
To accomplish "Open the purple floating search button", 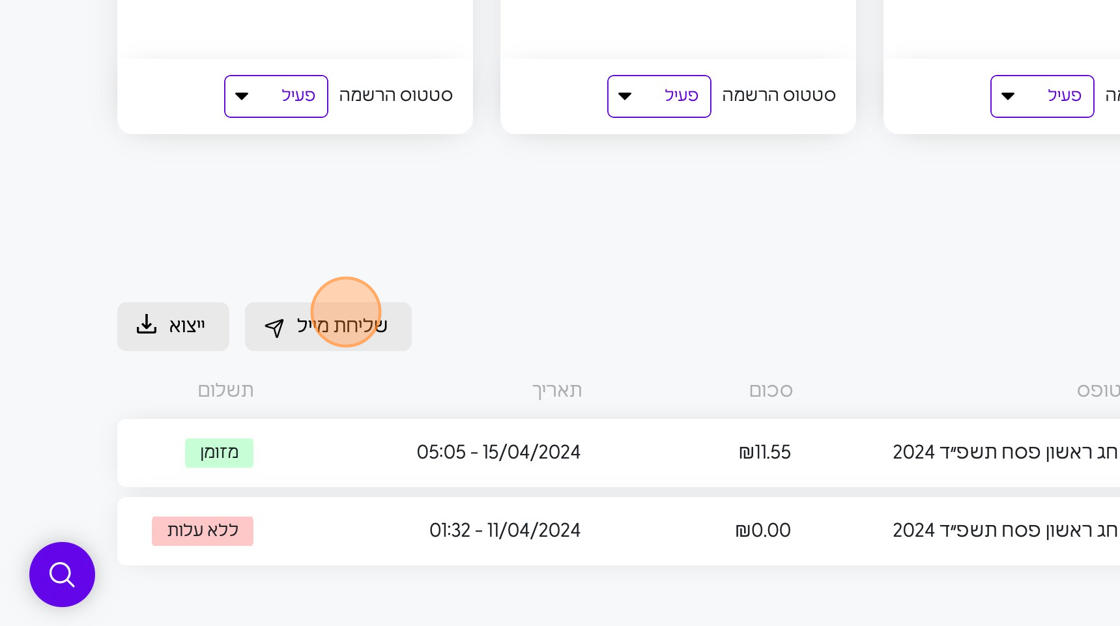I will (x=62, y=575).
